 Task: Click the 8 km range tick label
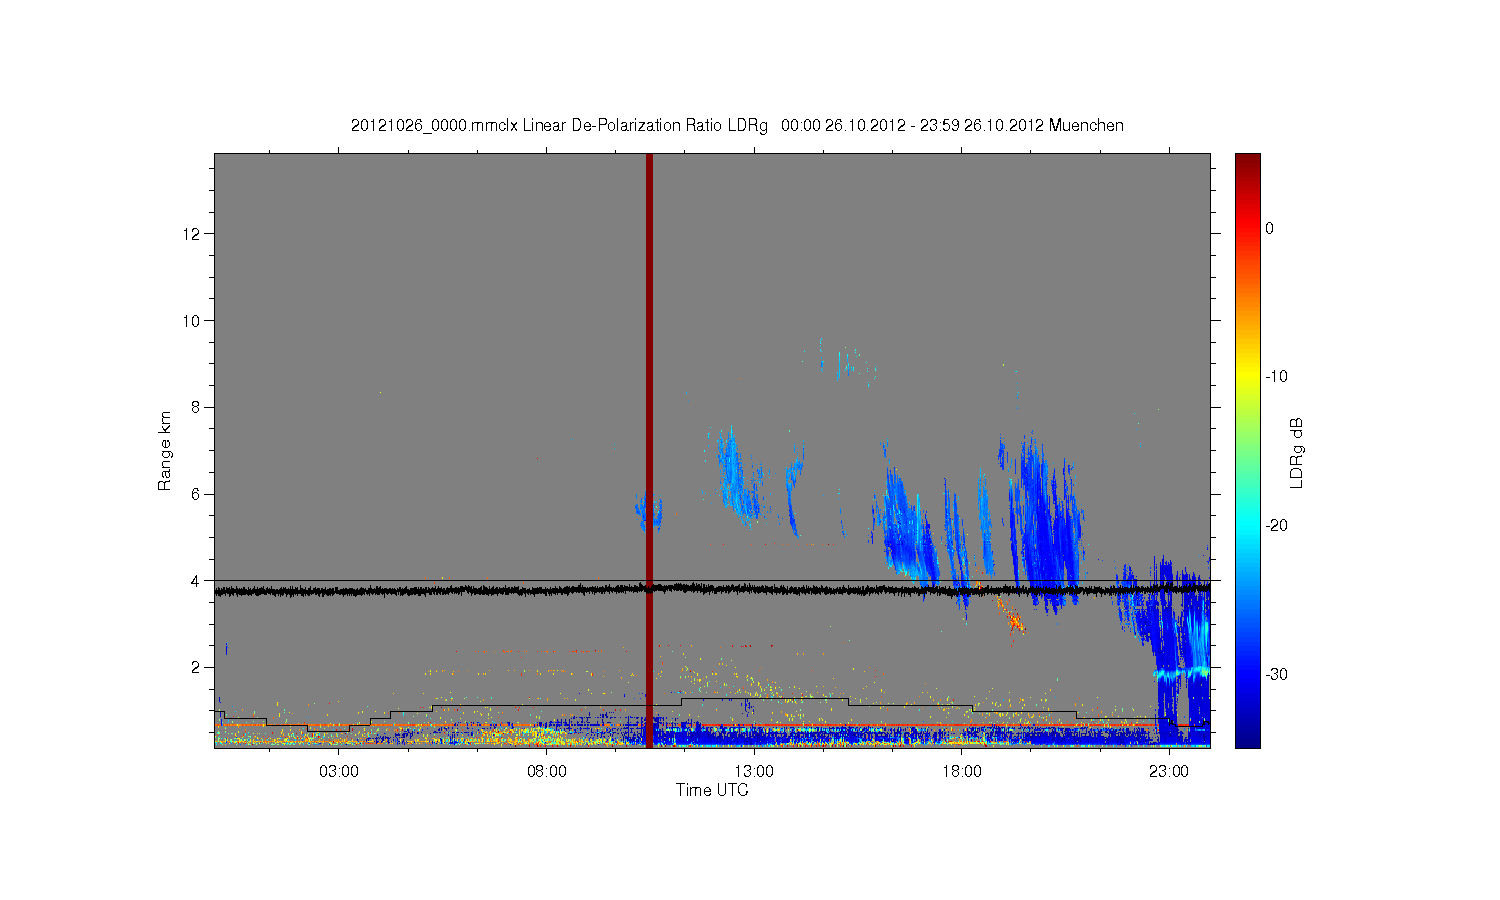tap(196, 407)
